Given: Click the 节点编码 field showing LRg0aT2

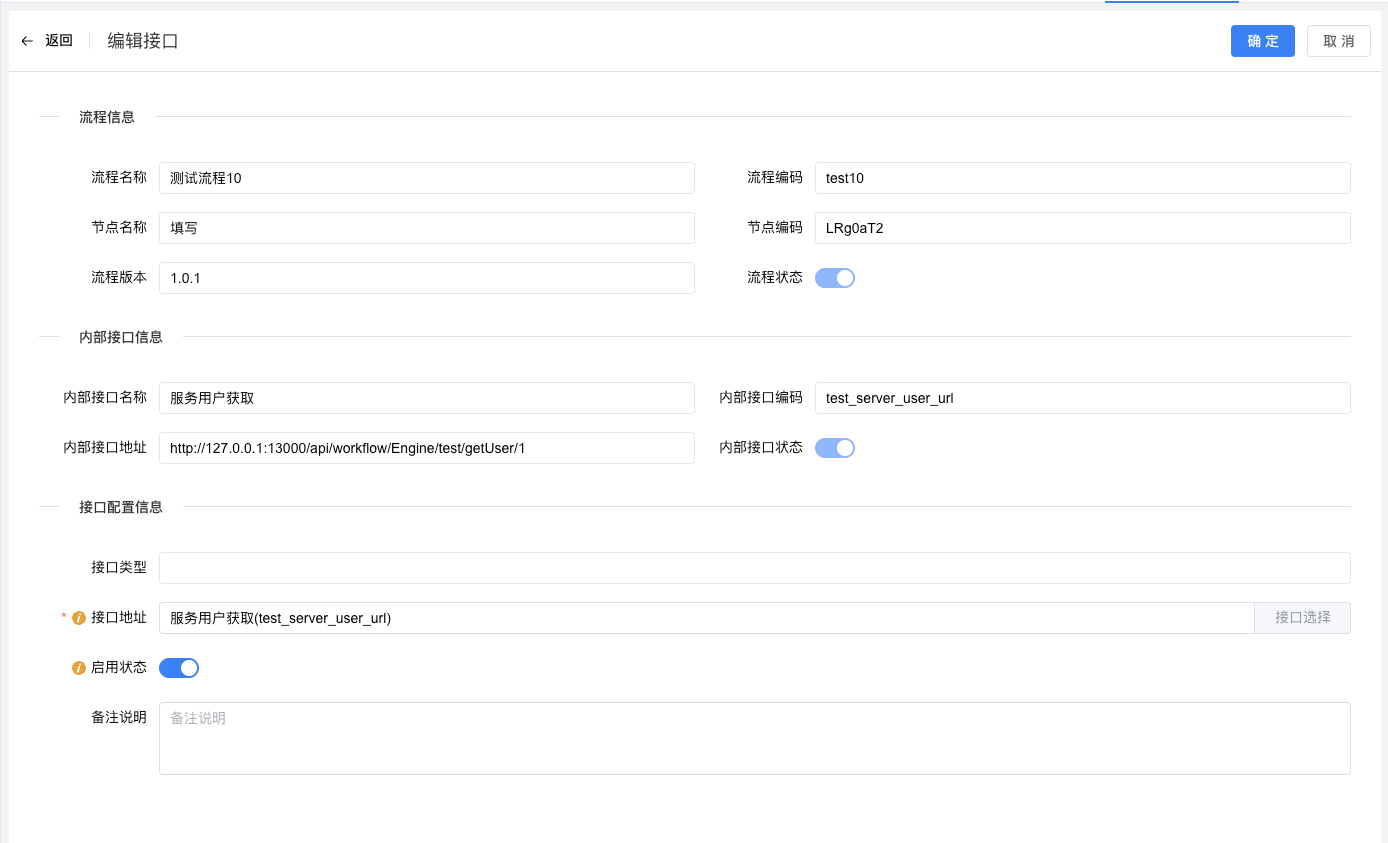Looking at the screenshot, I should (x=1082, y=228).
